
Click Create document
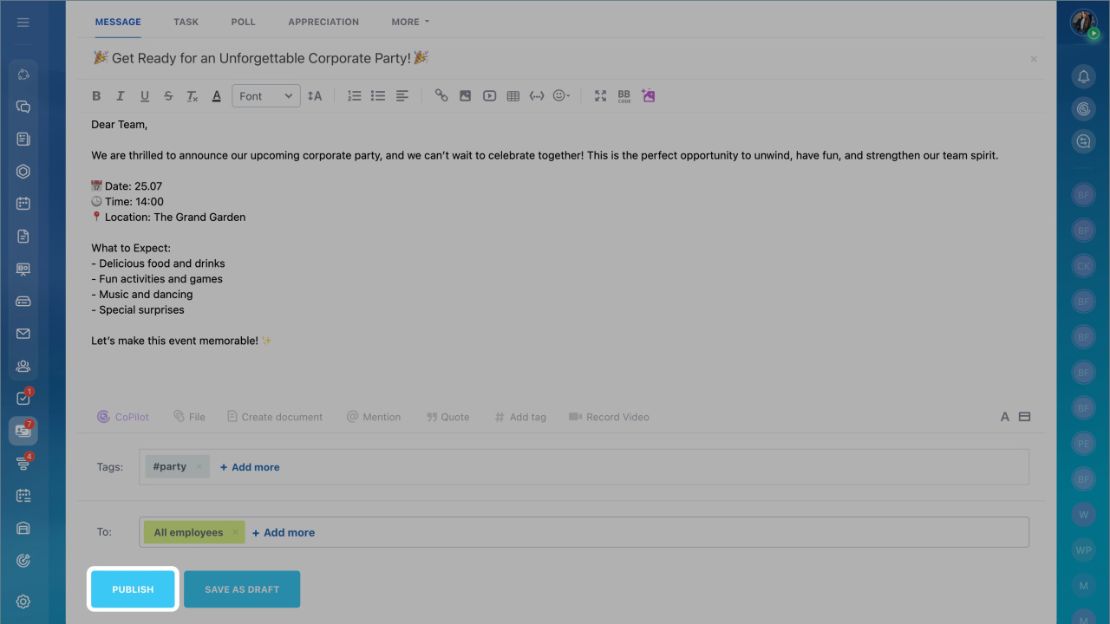coord(275,417)
